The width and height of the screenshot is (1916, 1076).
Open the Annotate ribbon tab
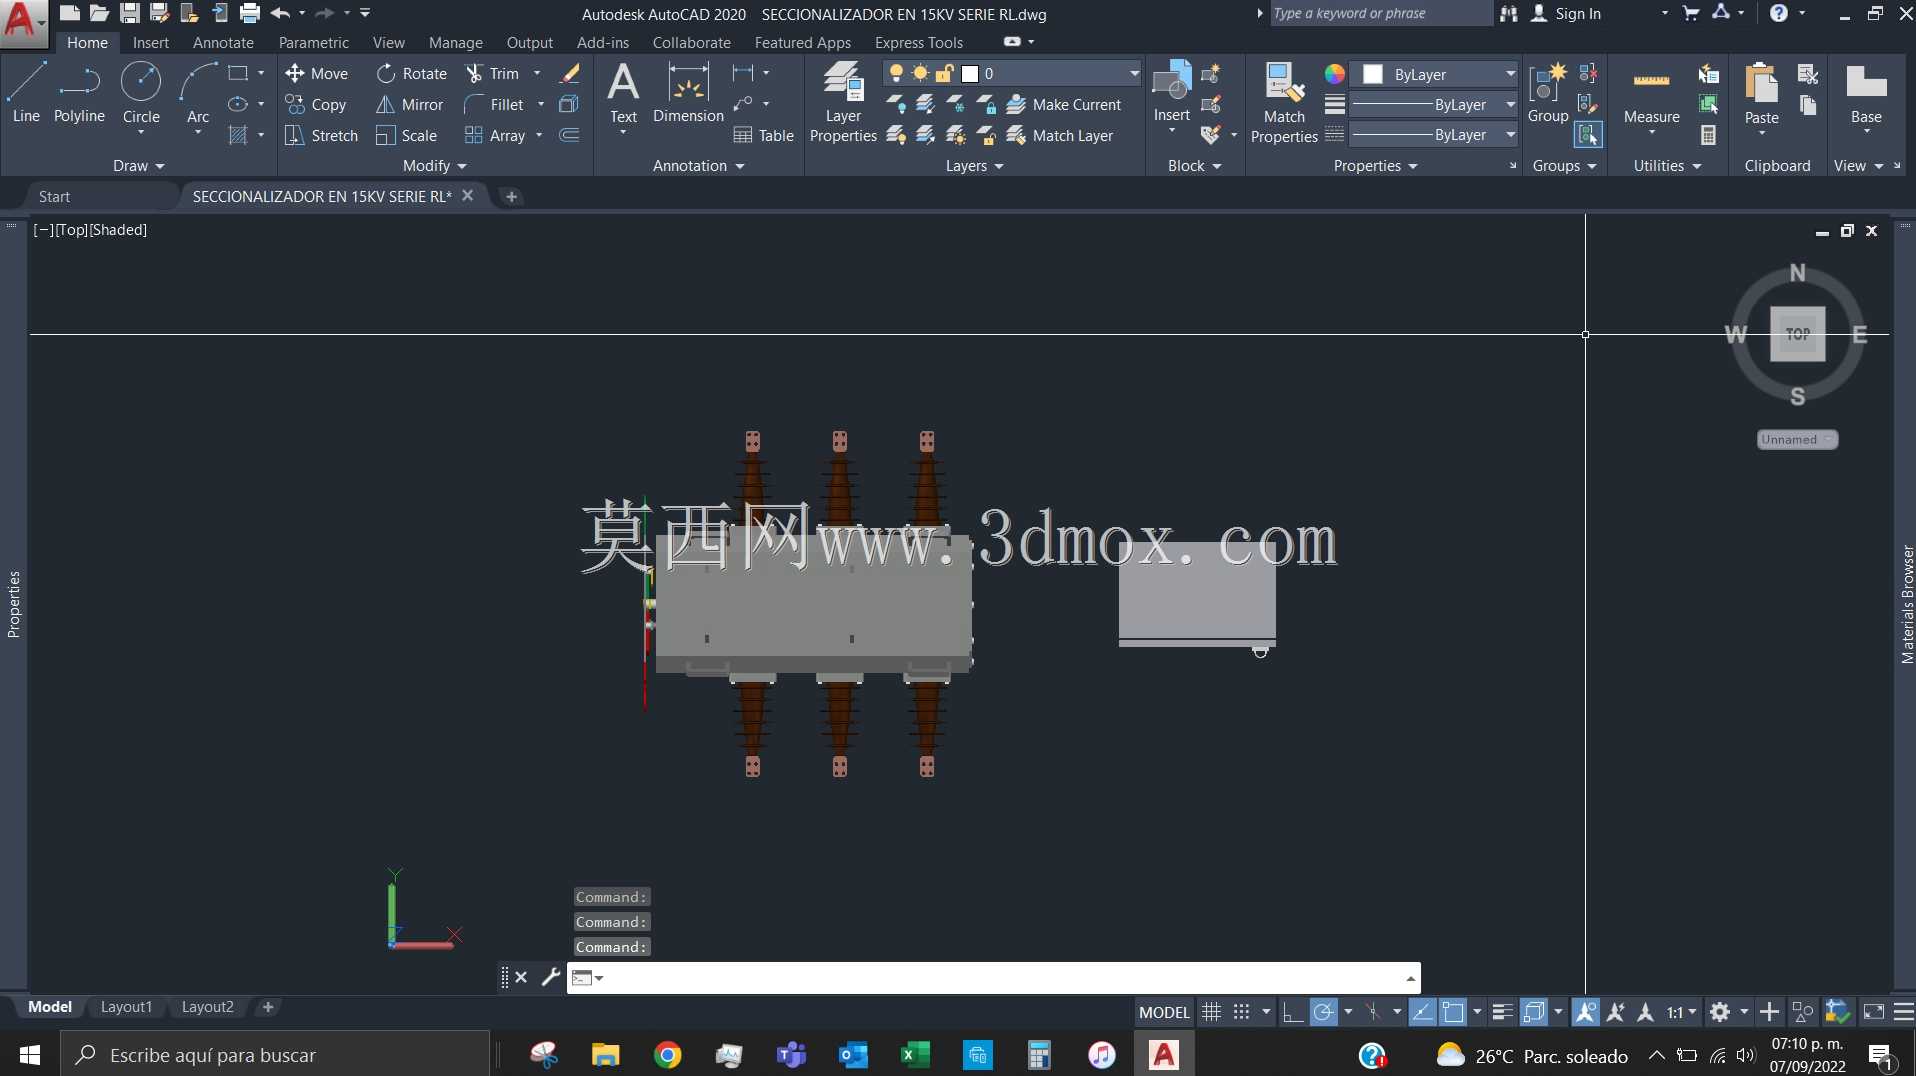(223, 42)
